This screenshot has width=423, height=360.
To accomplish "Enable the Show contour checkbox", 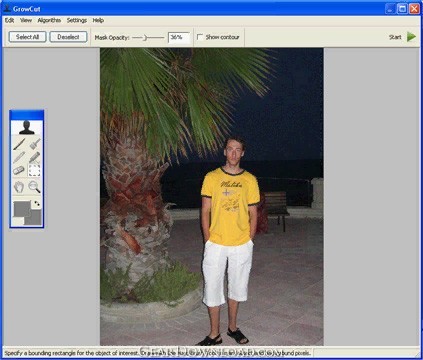I will [200, 37].
